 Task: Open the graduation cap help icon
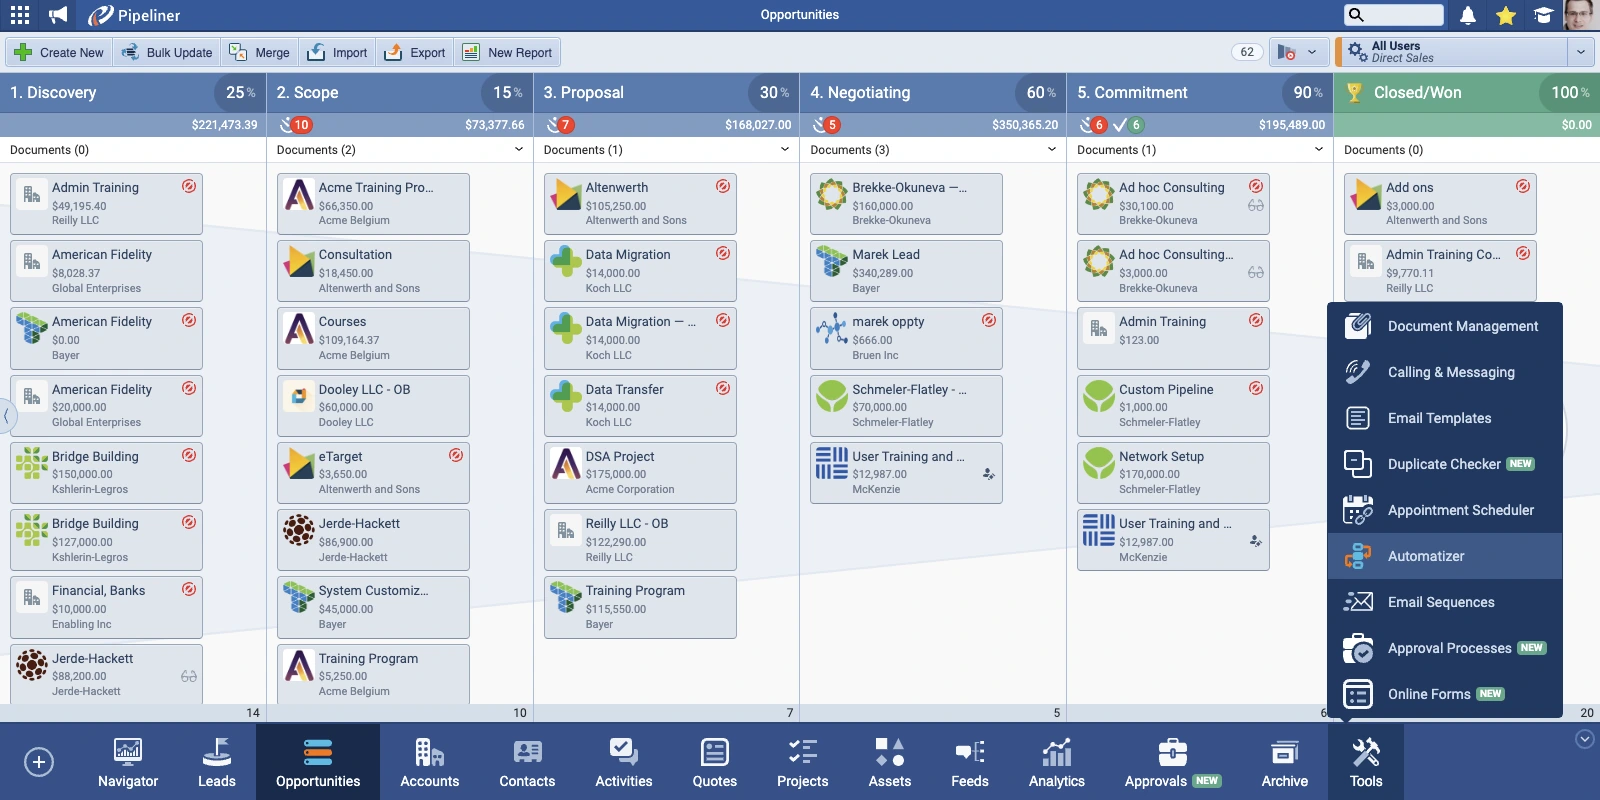coord(1544,15)
